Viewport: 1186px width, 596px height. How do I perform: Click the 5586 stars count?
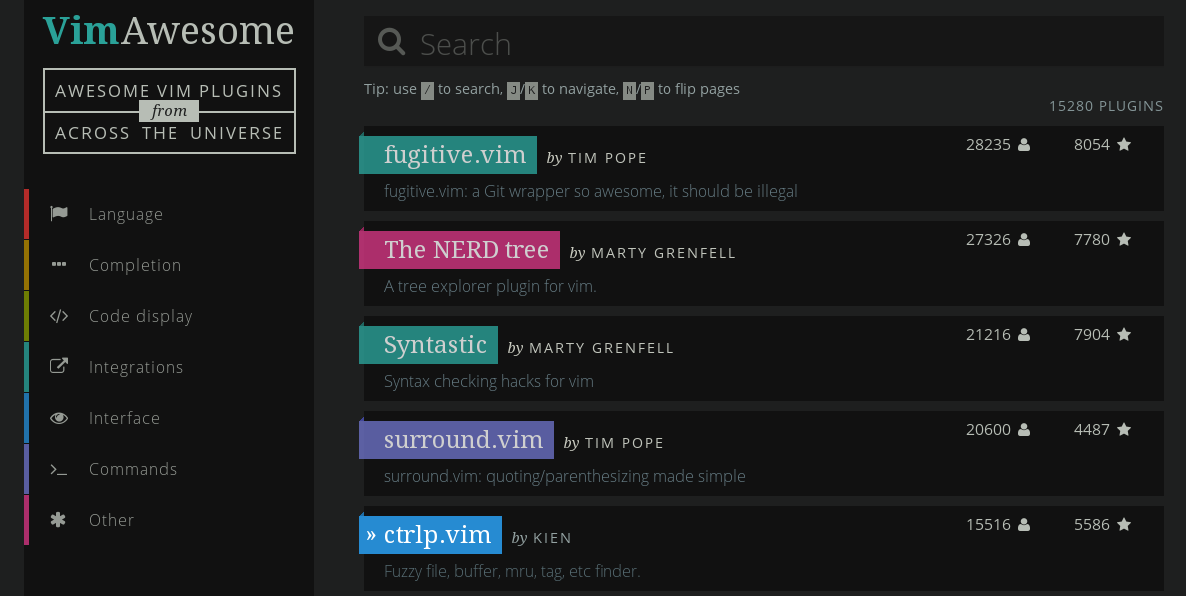pyautogui.click(x=1091, y=524)
